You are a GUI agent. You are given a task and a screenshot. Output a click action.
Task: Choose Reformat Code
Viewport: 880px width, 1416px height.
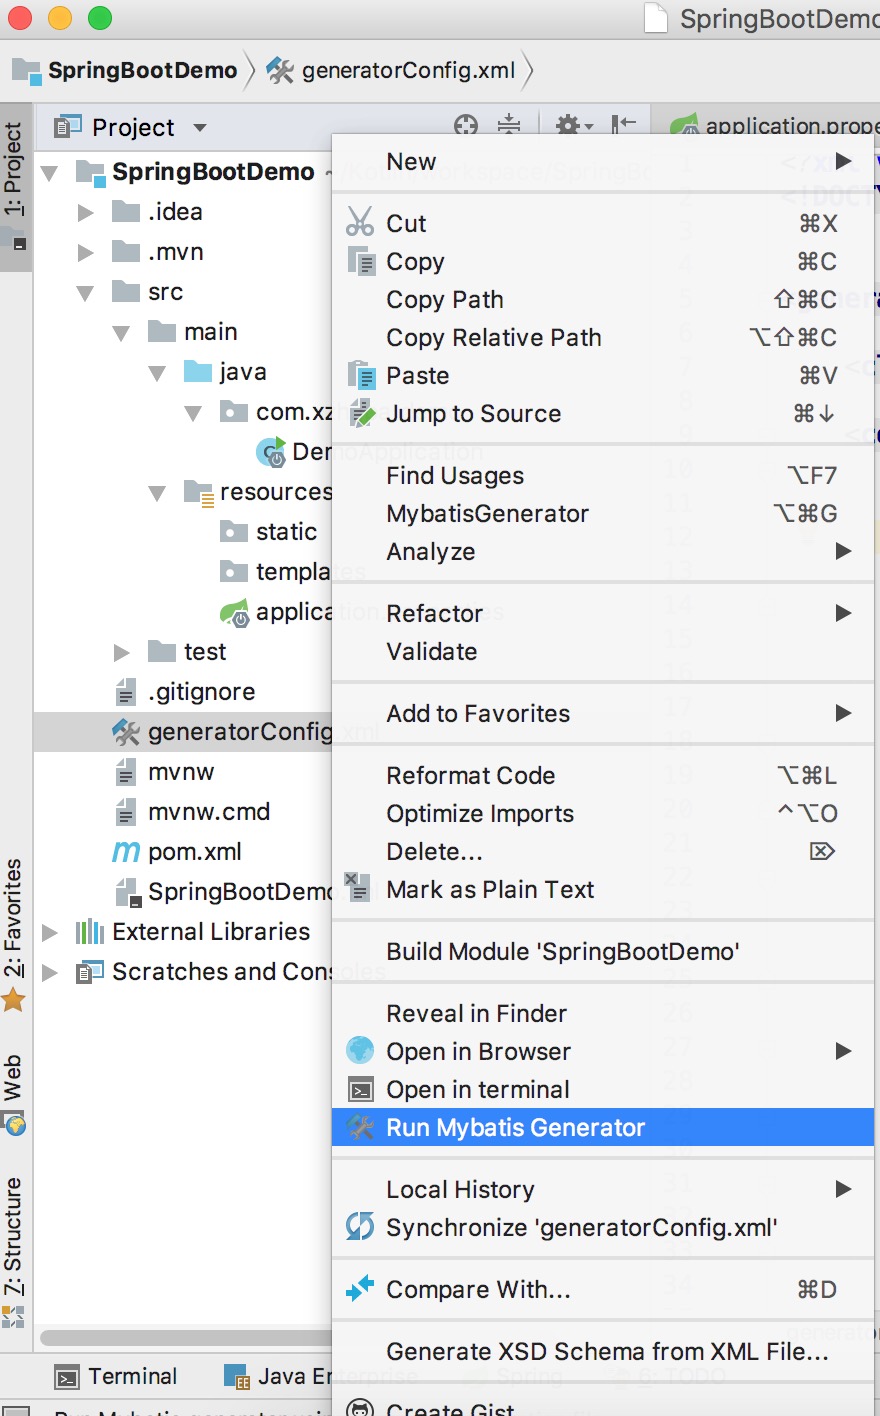click(603, 775)
